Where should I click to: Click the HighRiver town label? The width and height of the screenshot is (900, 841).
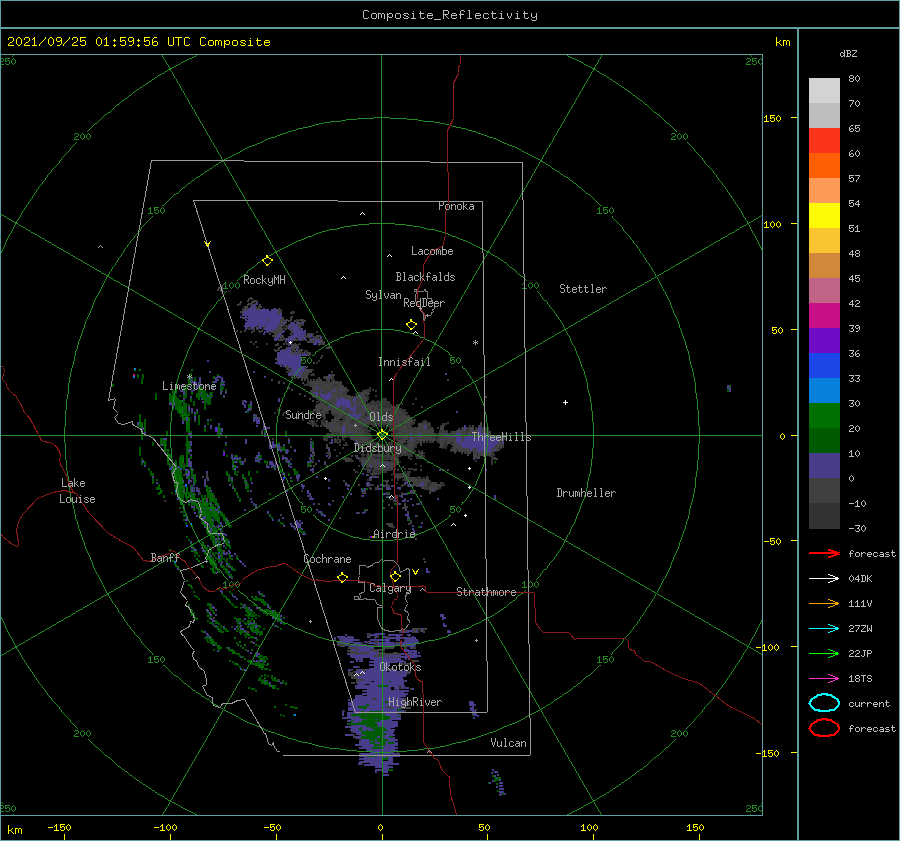pos(415,702)
